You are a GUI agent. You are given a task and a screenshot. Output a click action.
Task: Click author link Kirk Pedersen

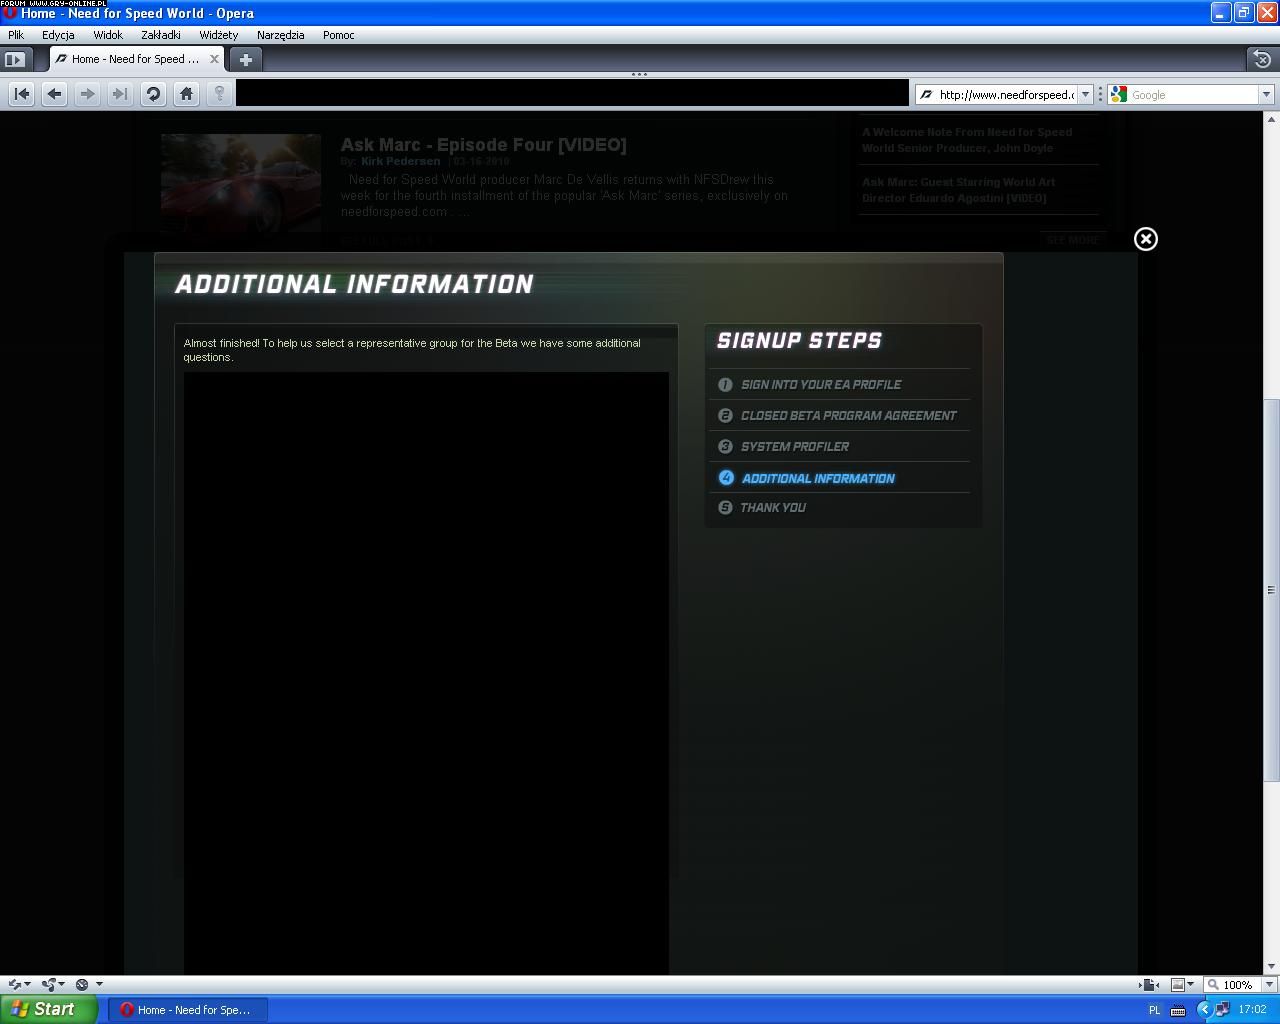[x=400, y=161]
